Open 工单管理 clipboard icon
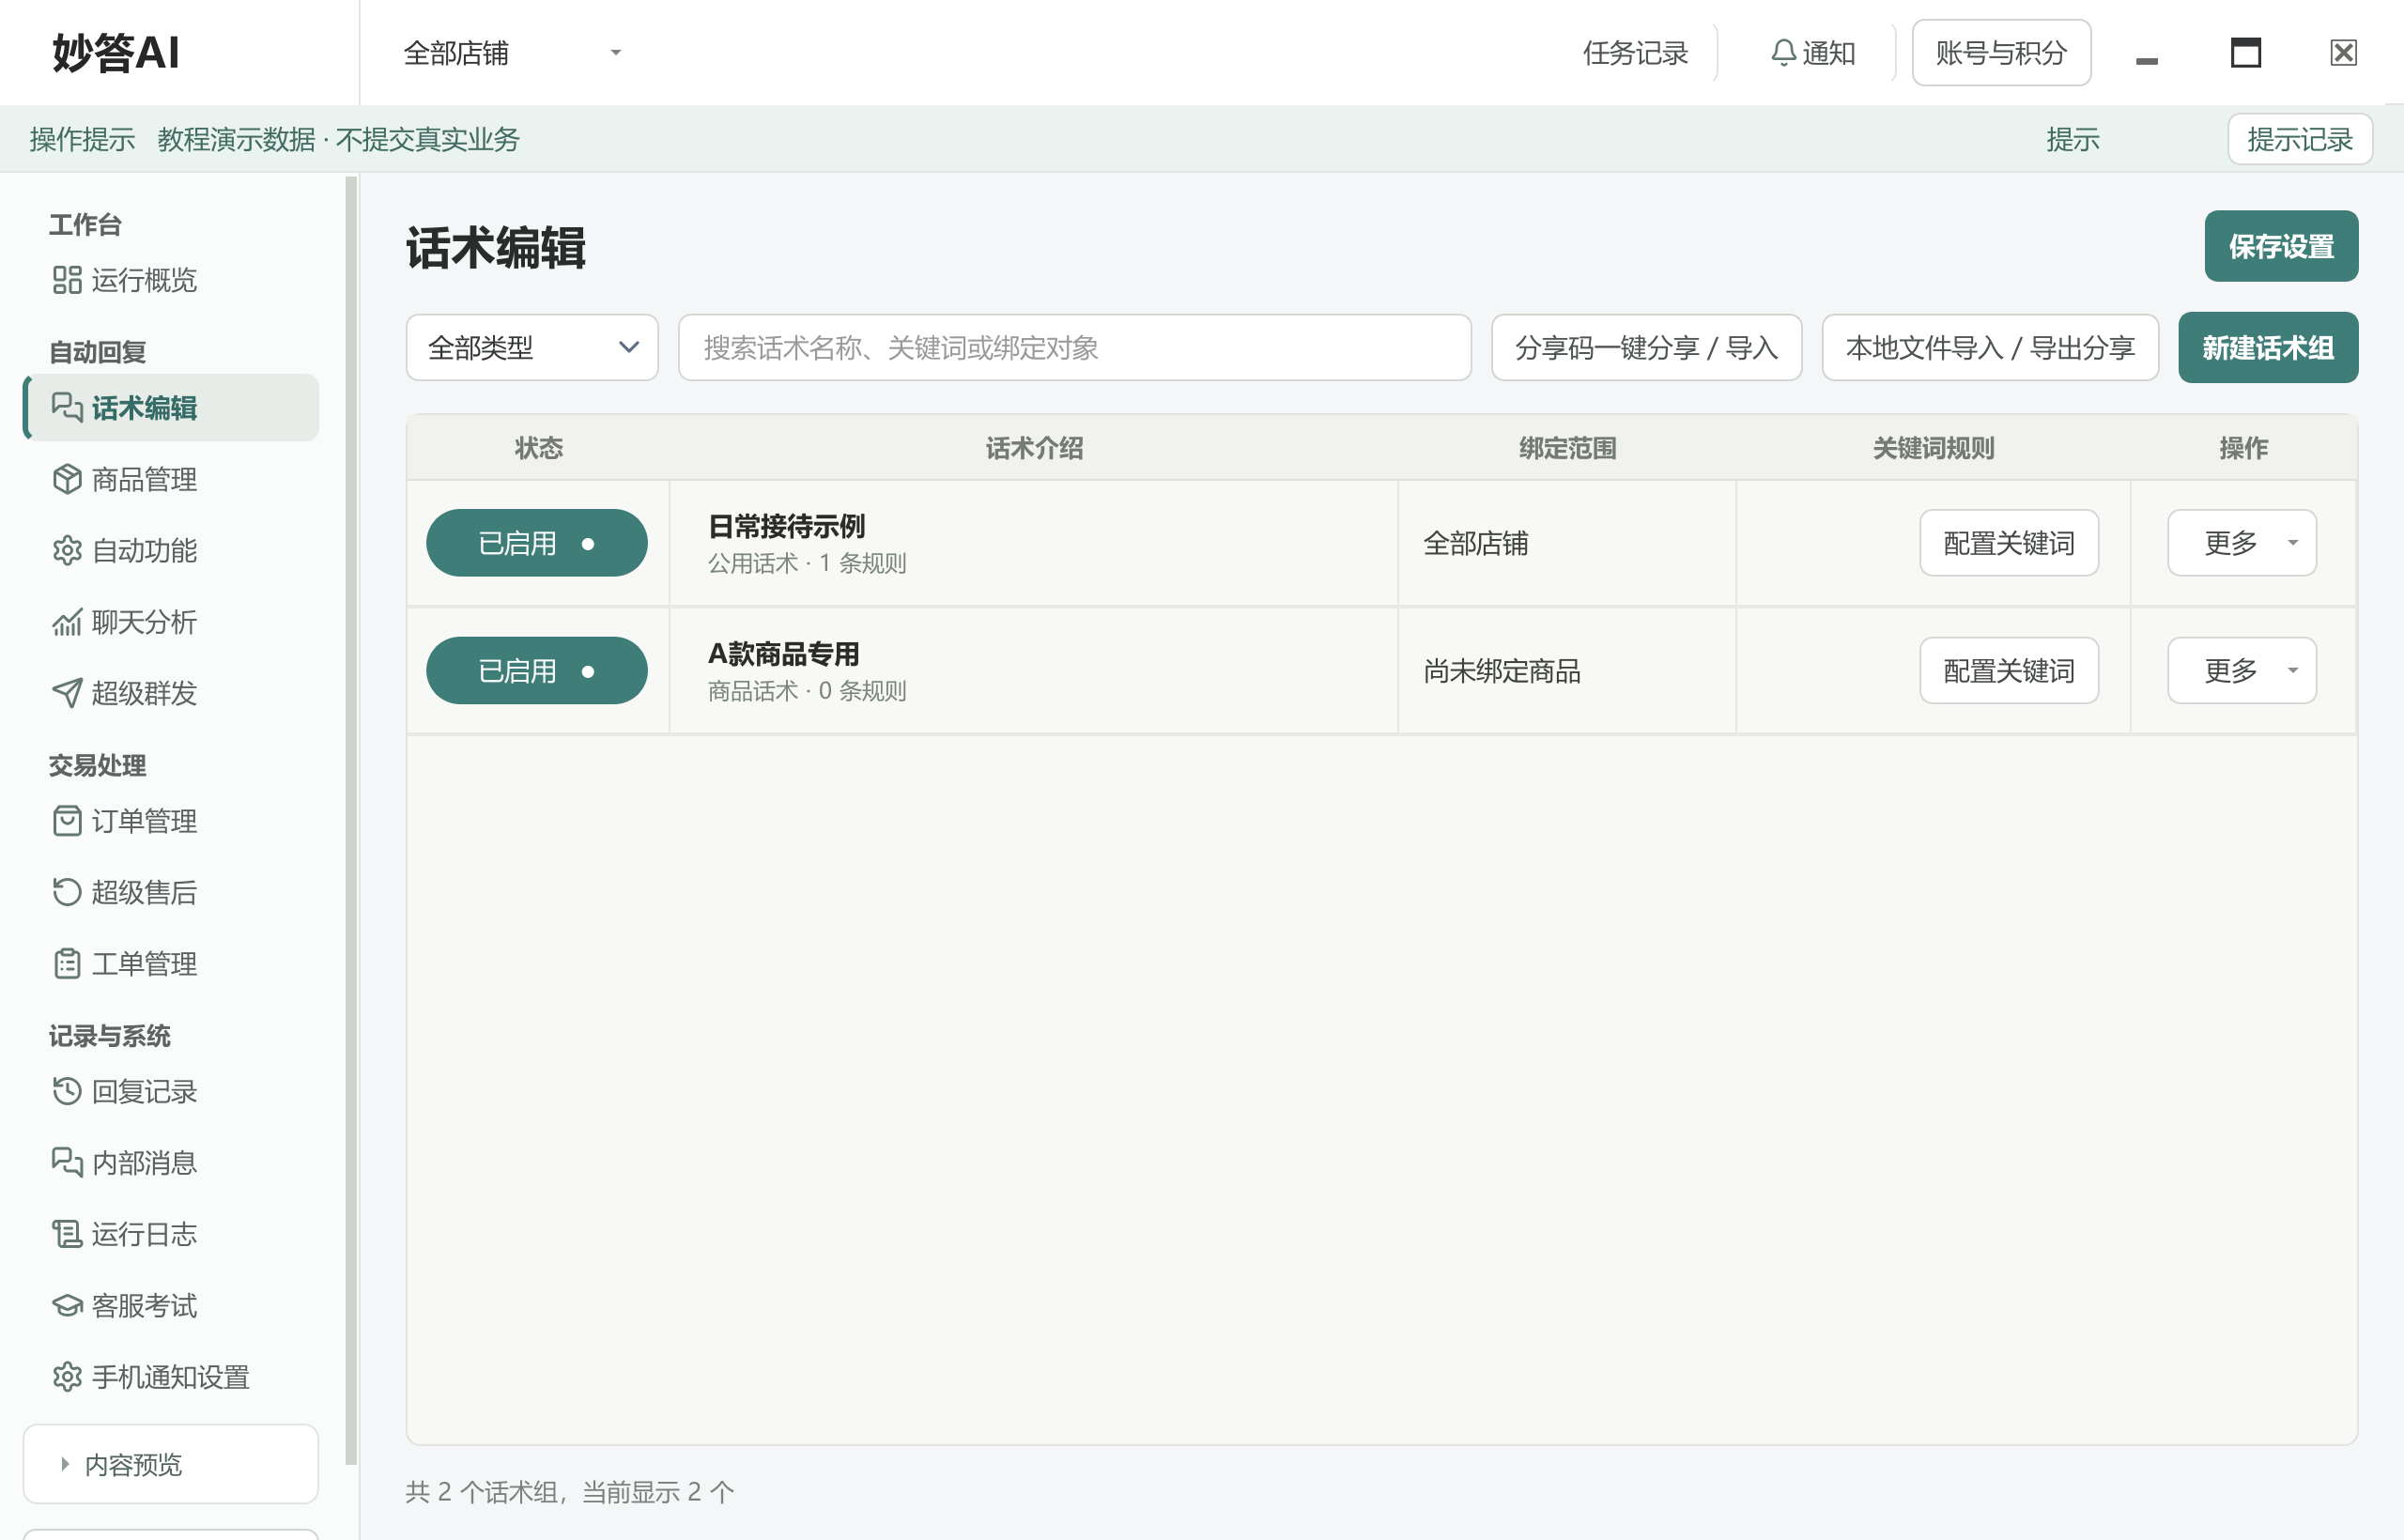 tap(67, 964)
